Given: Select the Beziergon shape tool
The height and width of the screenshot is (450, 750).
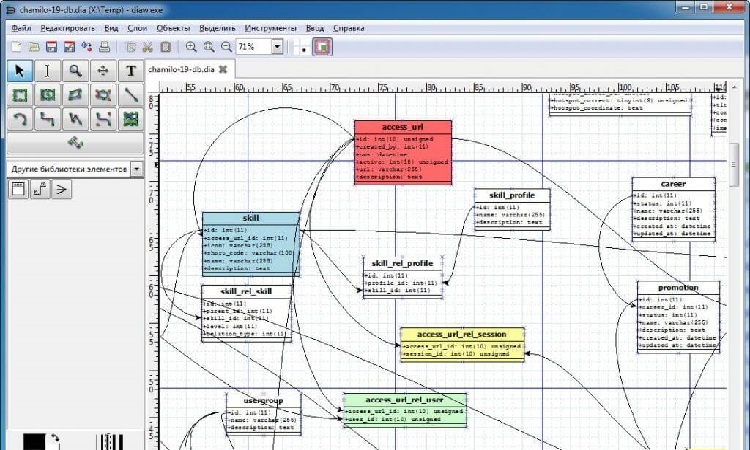Looking at the screenshot, I should (x=103, y=95).
